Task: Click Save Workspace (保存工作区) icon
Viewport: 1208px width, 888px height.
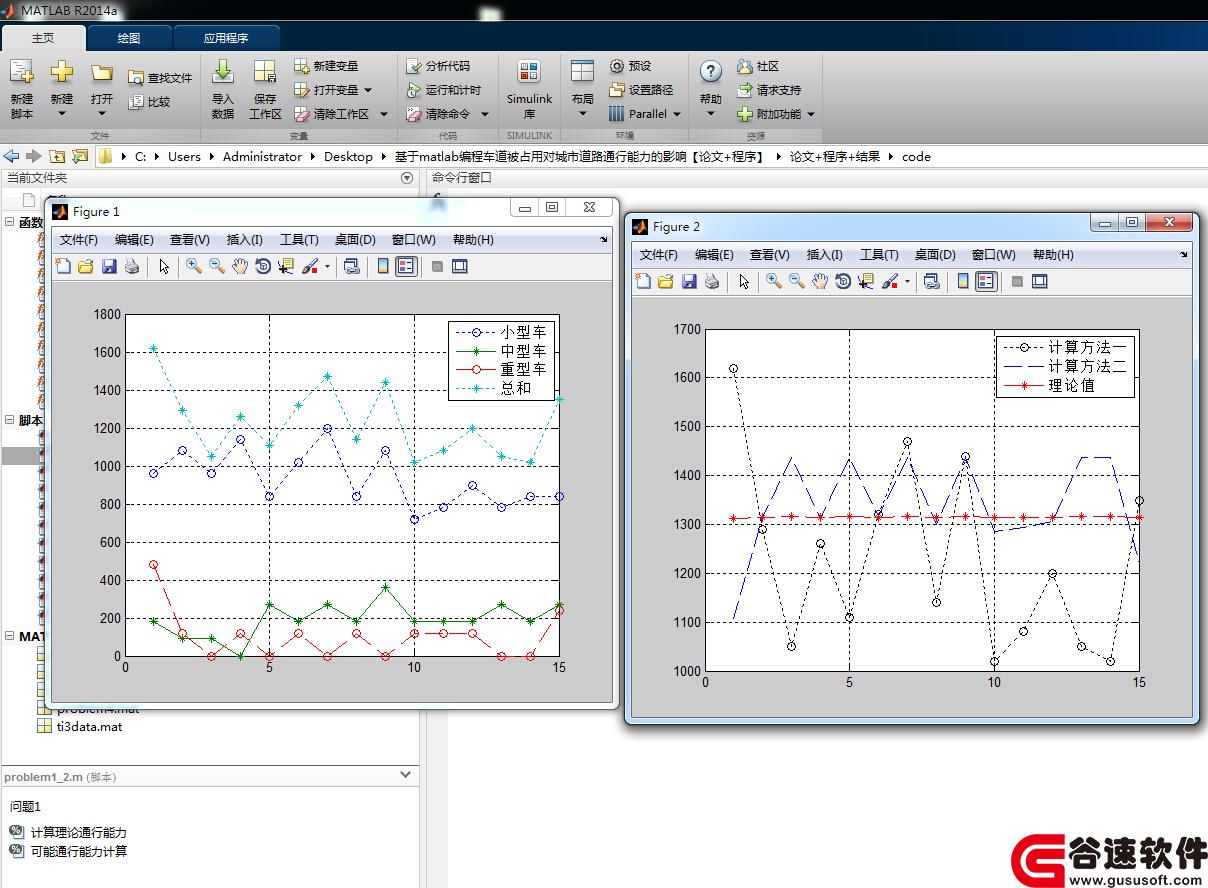Action: click(x=265, y=72)
